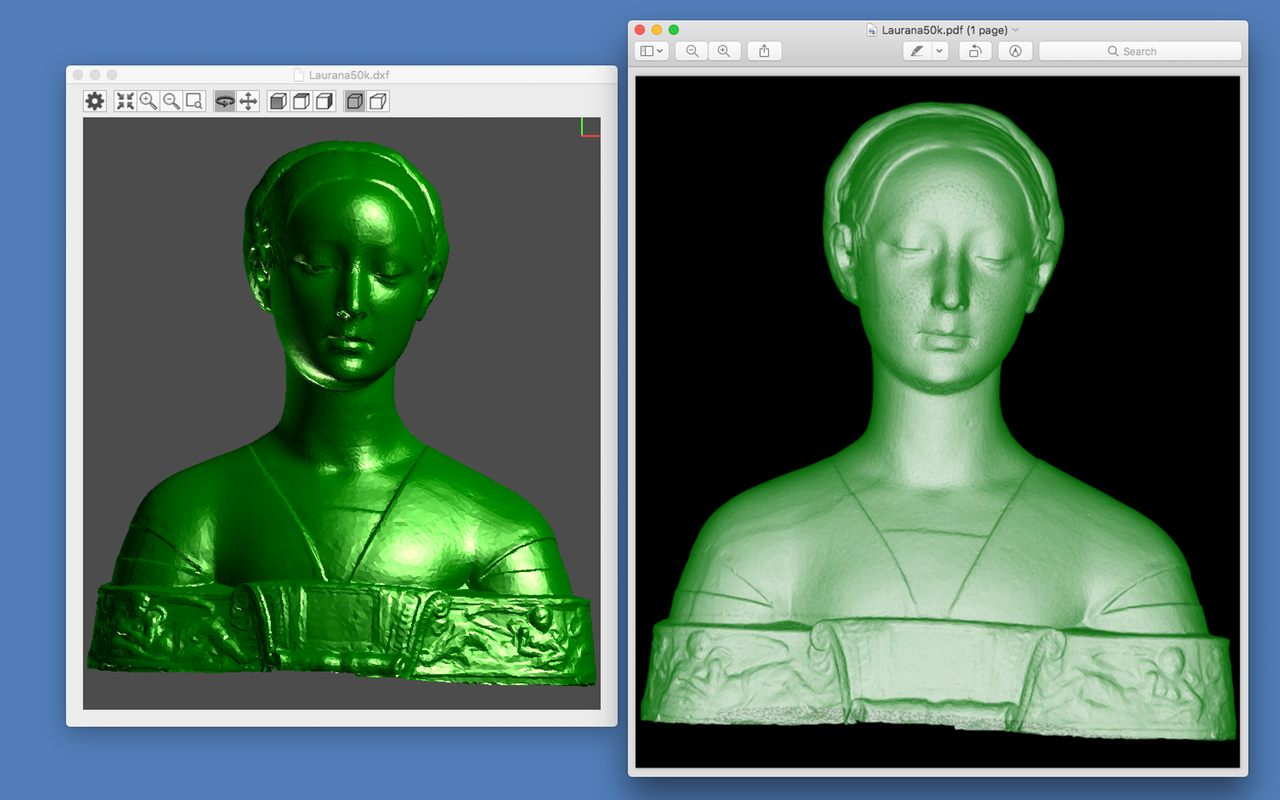Open Laurana50k.pdf title dropdown chevron
Image resolution: width=1280 pixels, height=800 pixels.
tap(1016, 30)
